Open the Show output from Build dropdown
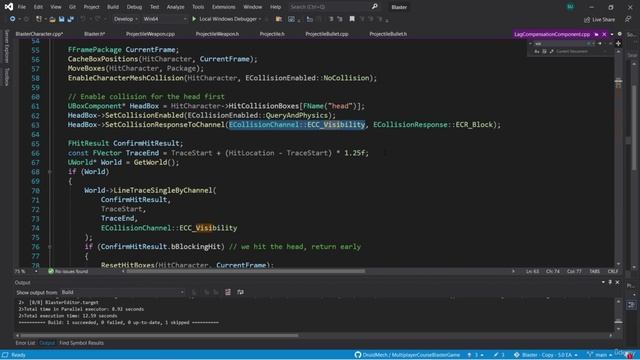Screen dimensions: 640x360 [122, 292]
